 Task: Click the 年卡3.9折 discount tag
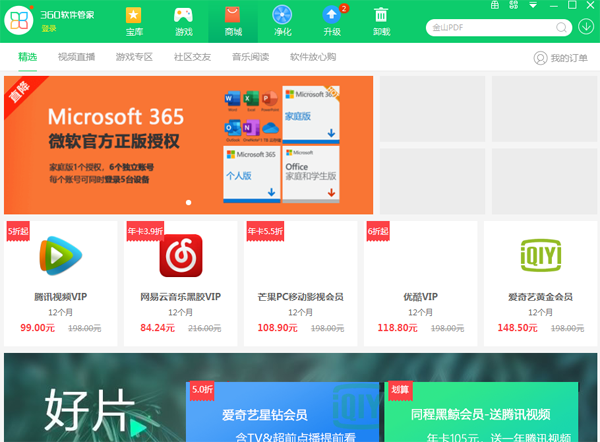pyautogui.click(x=145, y=231)
